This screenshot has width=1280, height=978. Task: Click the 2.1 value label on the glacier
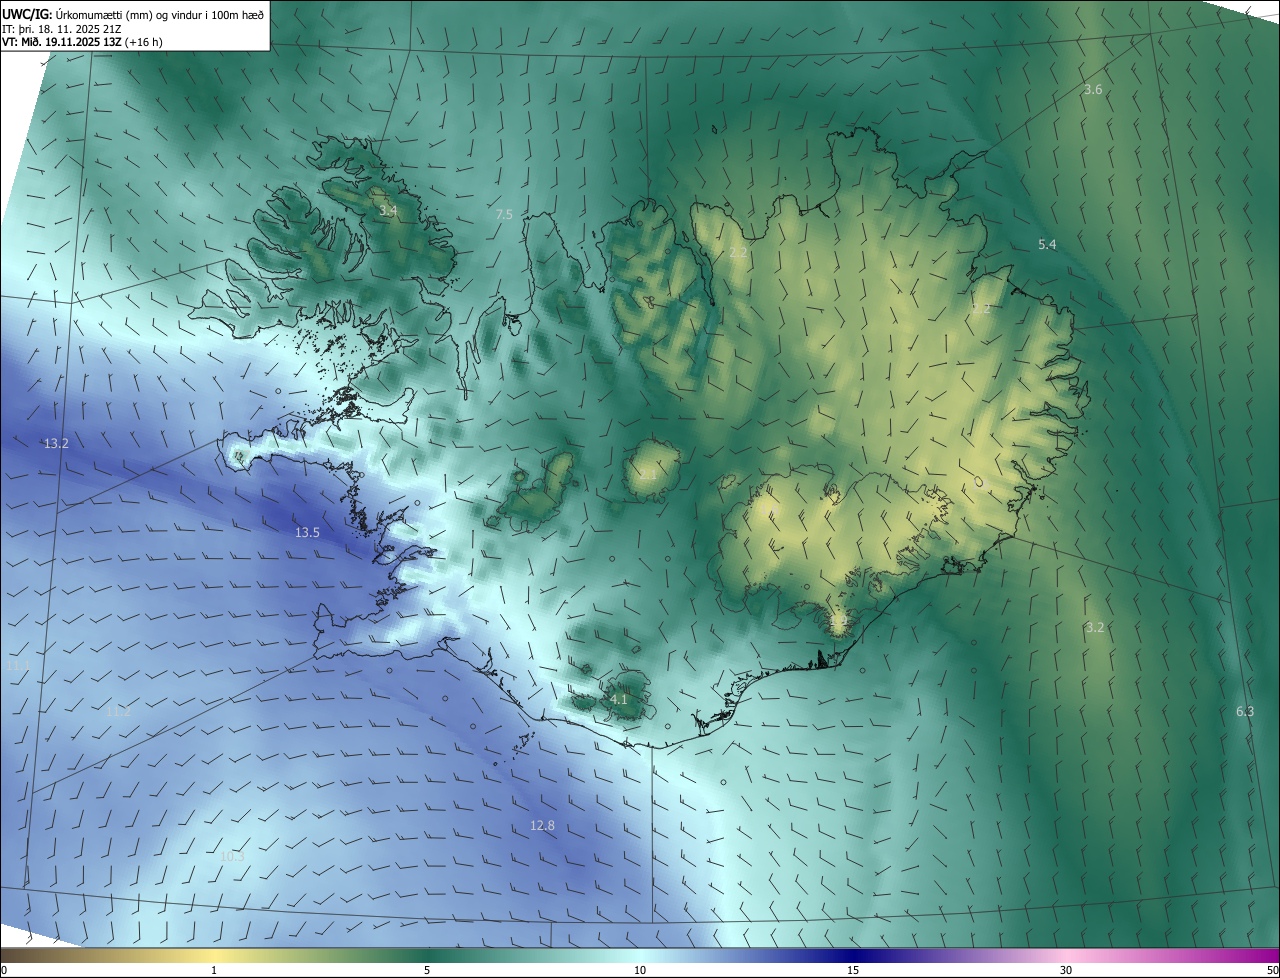(x=649, y=475)
